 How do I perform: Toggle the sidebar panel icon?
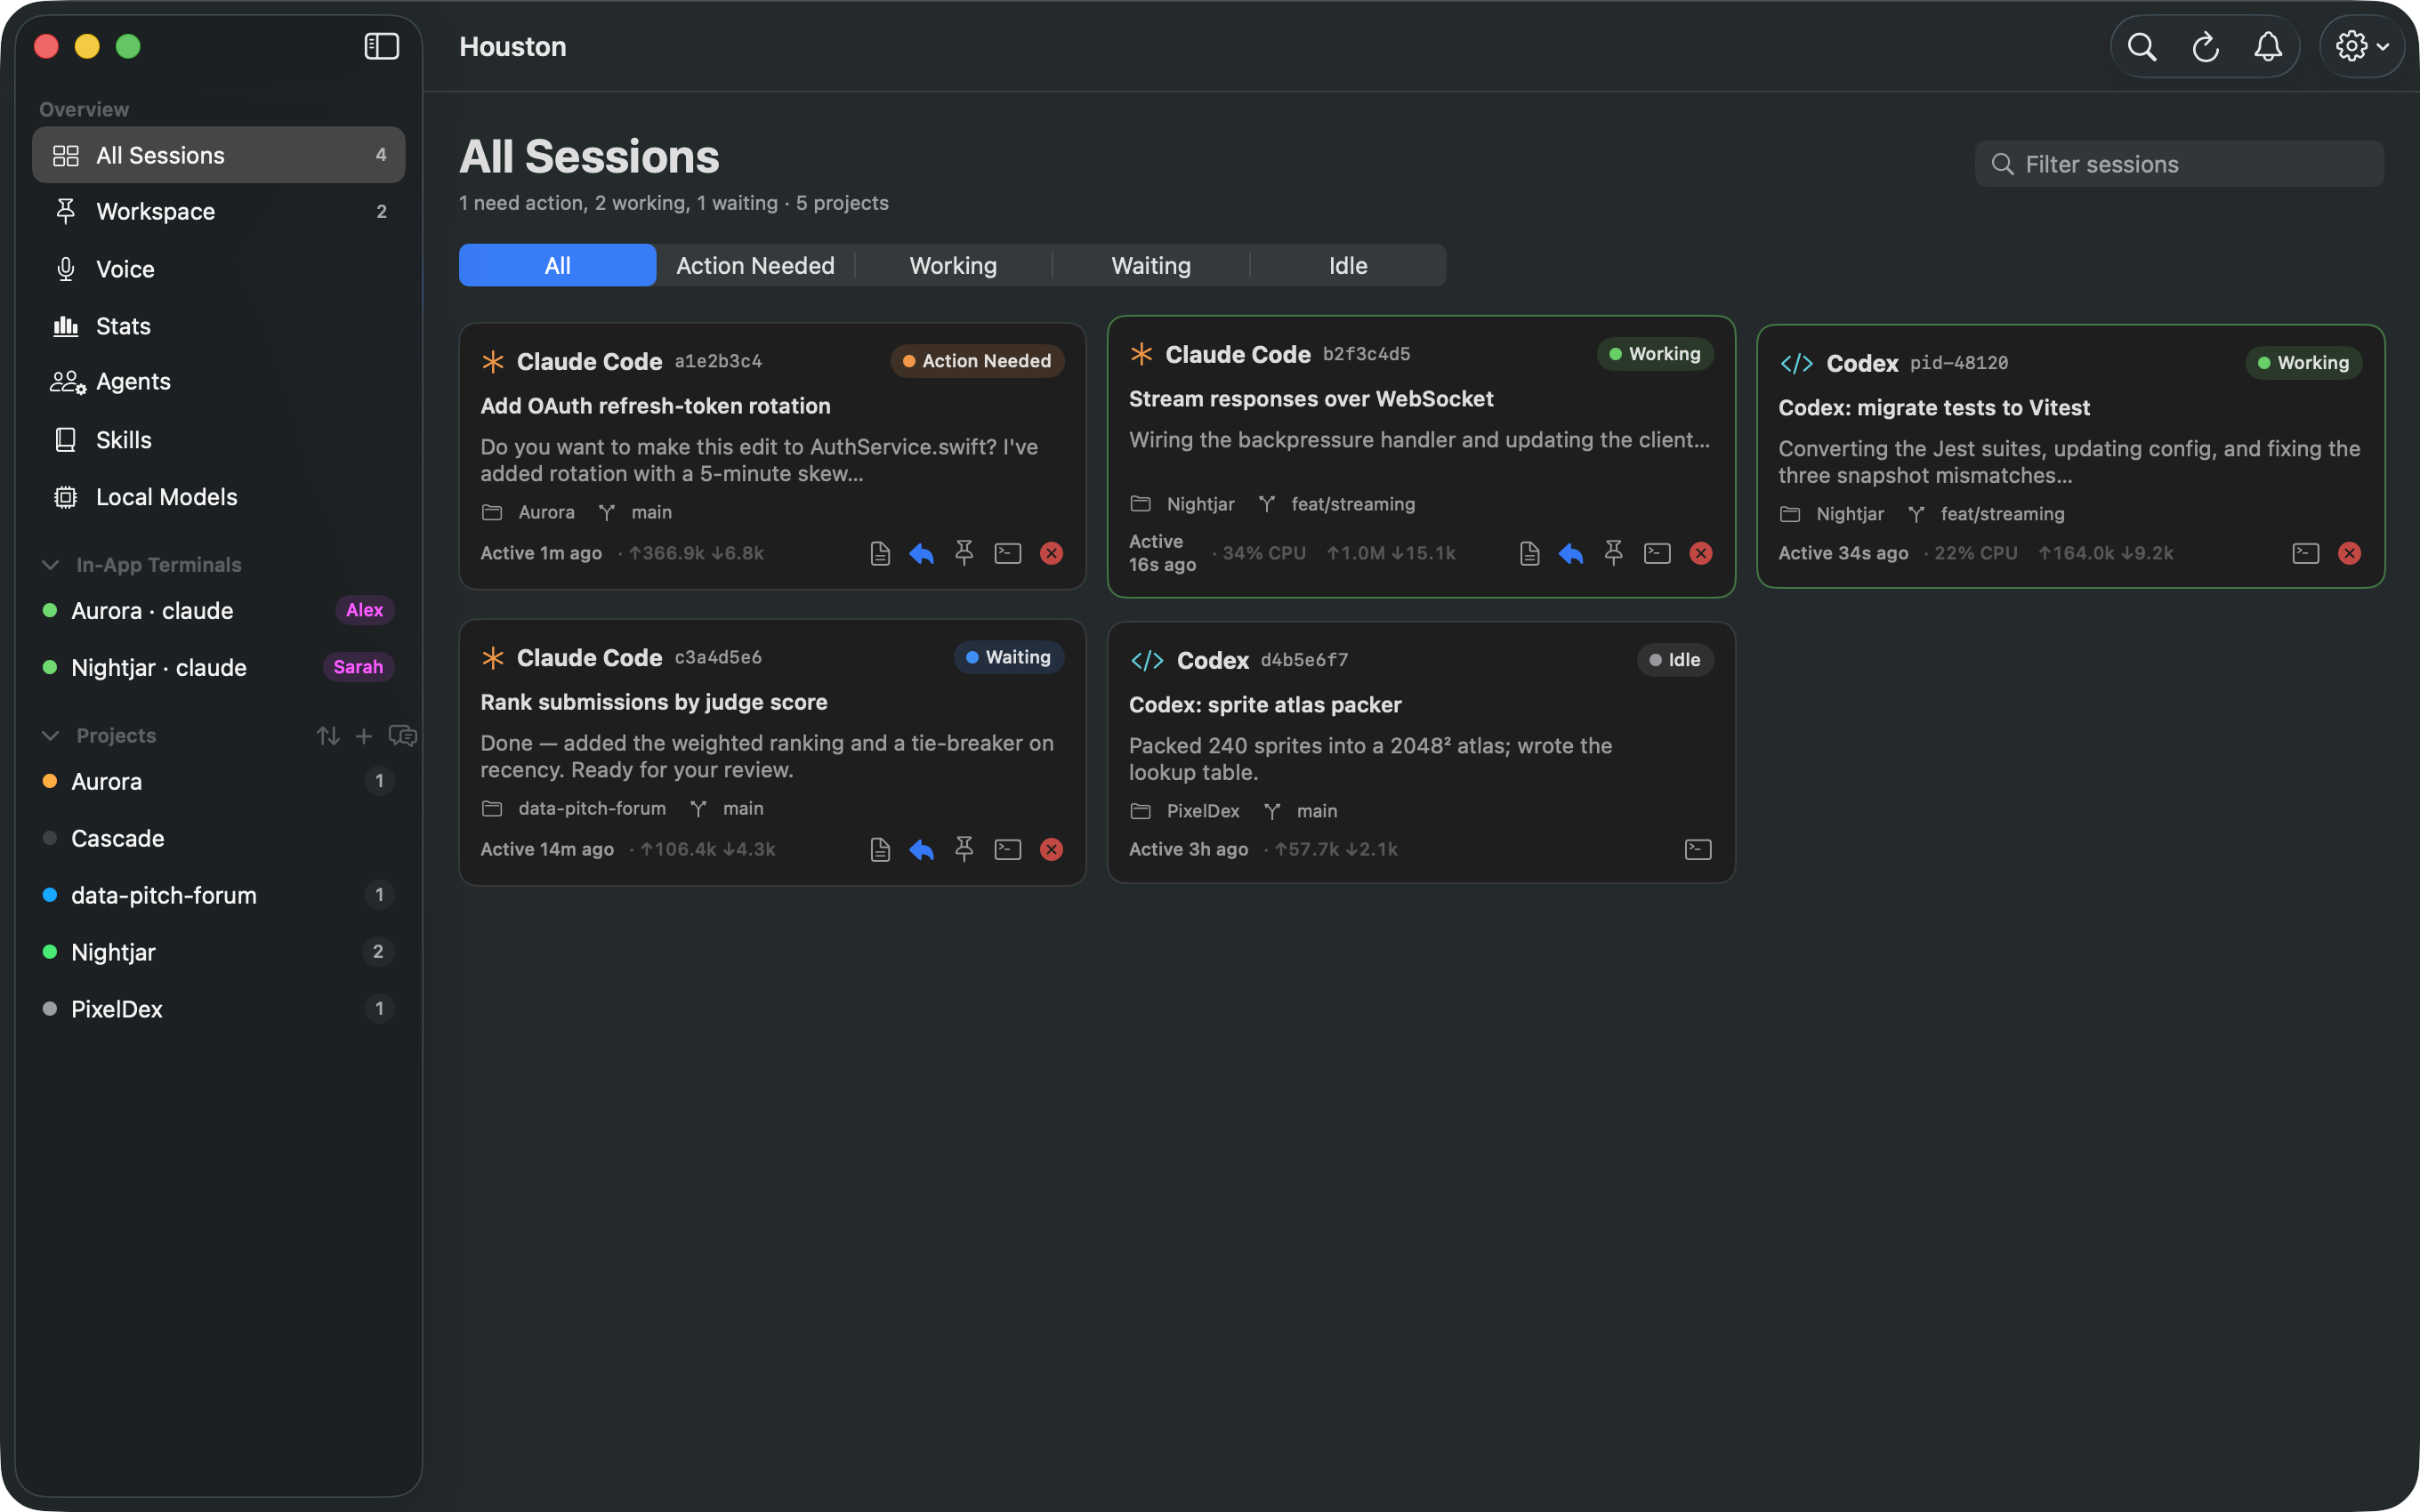coord(381,47)
